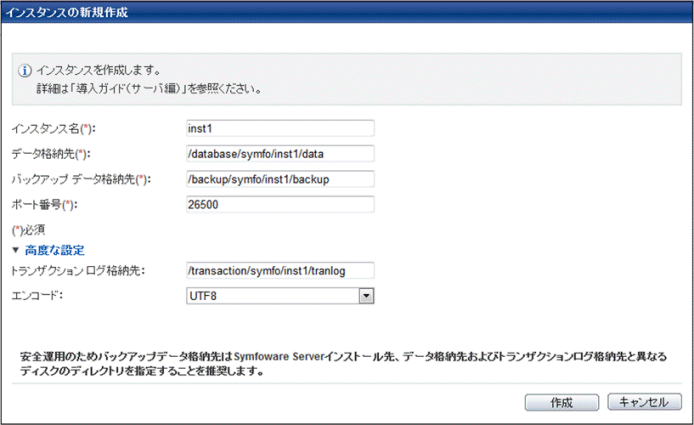The image size is (694, 425).
Task: Click the info icon beside インスタンスを作成します
Action: coord(25,71)
